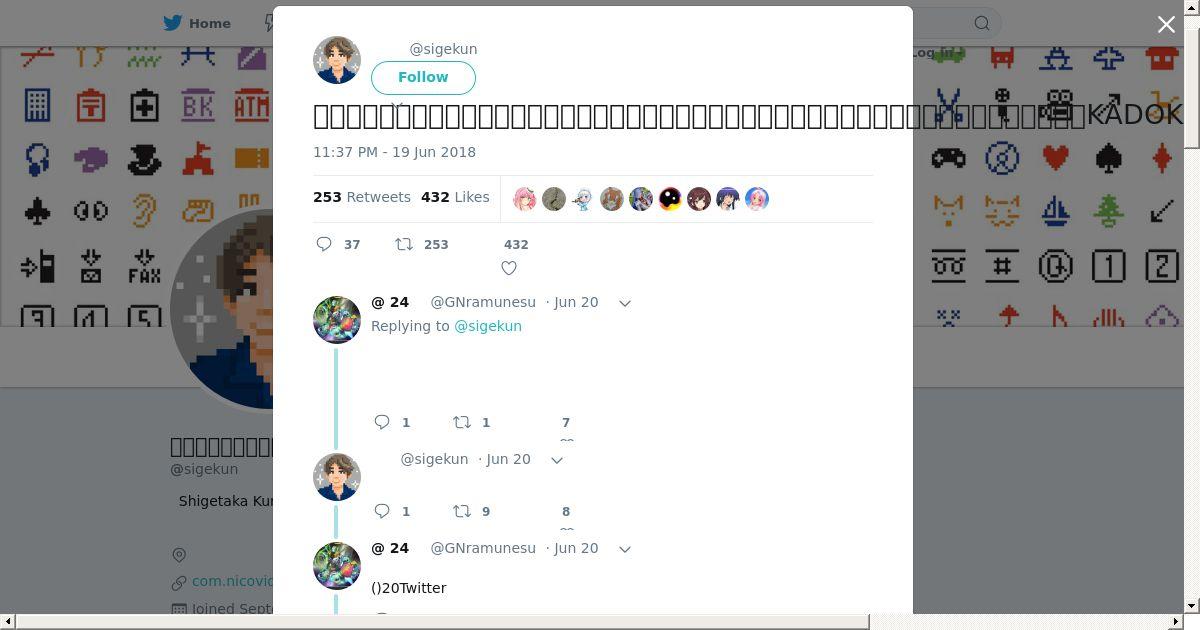Reply to sigekun's Jun 20 reply

tap(382, 511)
